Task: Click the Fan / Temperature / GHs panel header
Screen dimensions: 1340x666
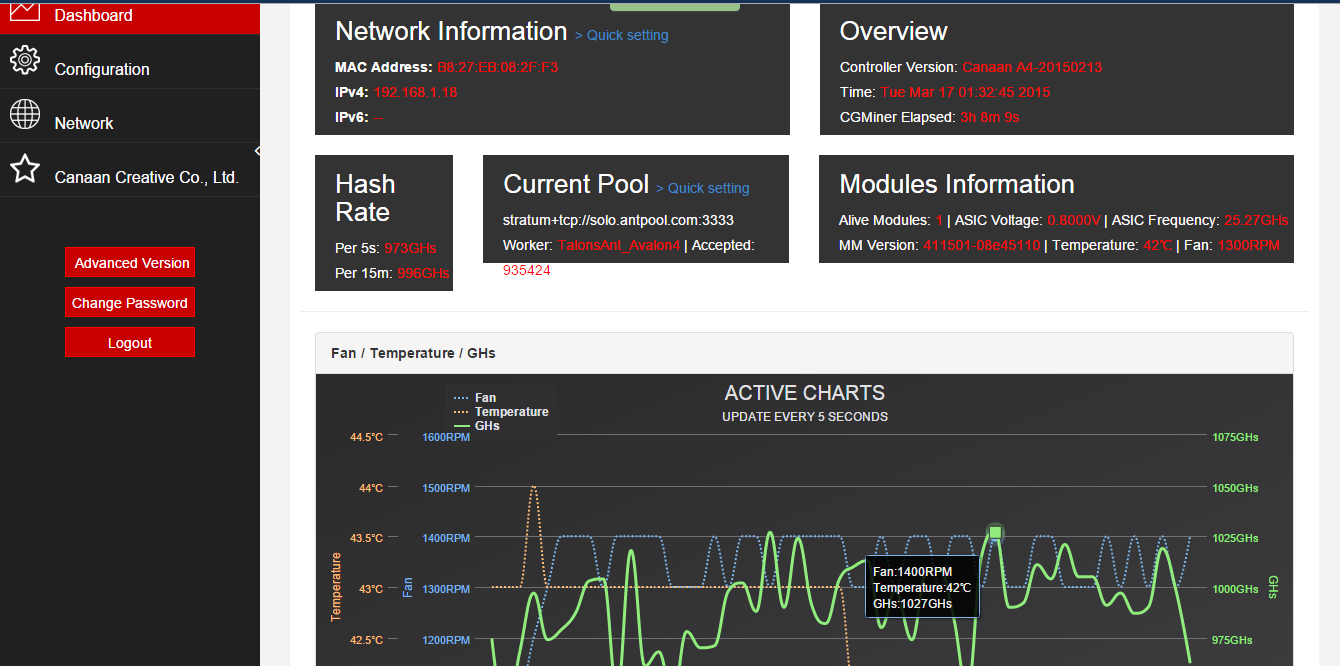Action: (x=413, y=353)
